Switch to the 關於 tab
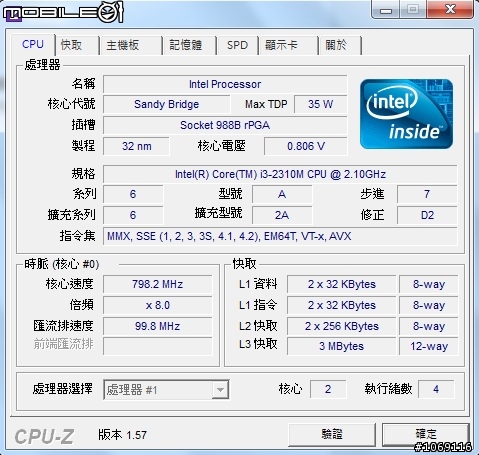The width and height of the screenshot is (479, 455). point(340,45)
